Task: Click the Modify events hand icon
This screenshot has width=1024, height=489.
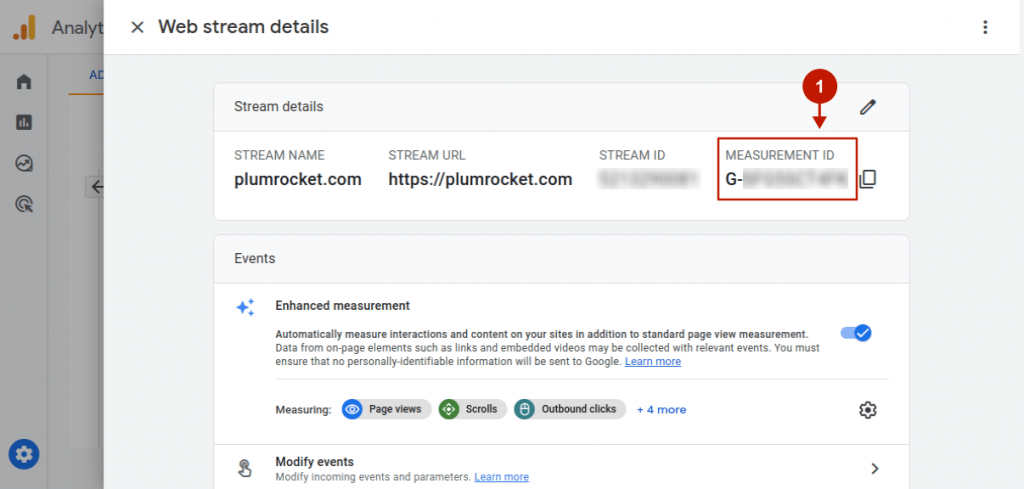Action: coord(244,468)
